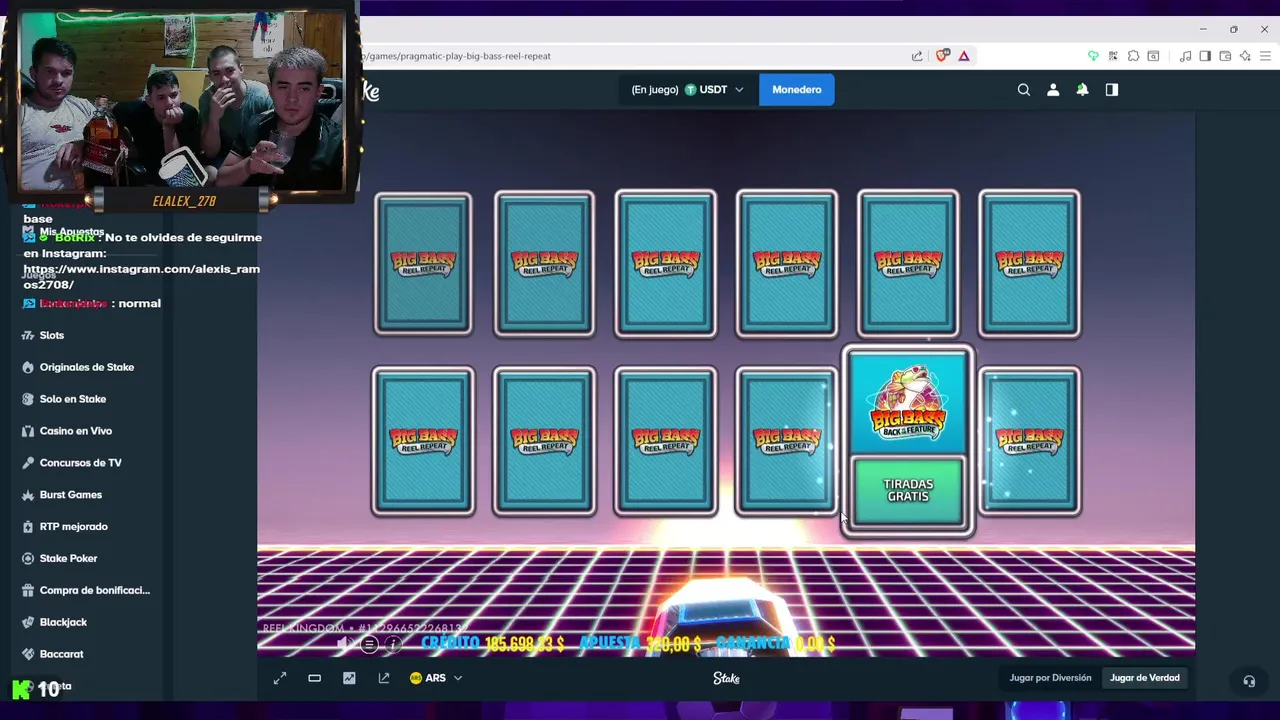Toggle the Stake right side panel icon
Viewport: 1280px width, 720px height.
(x=1111, y=90)
